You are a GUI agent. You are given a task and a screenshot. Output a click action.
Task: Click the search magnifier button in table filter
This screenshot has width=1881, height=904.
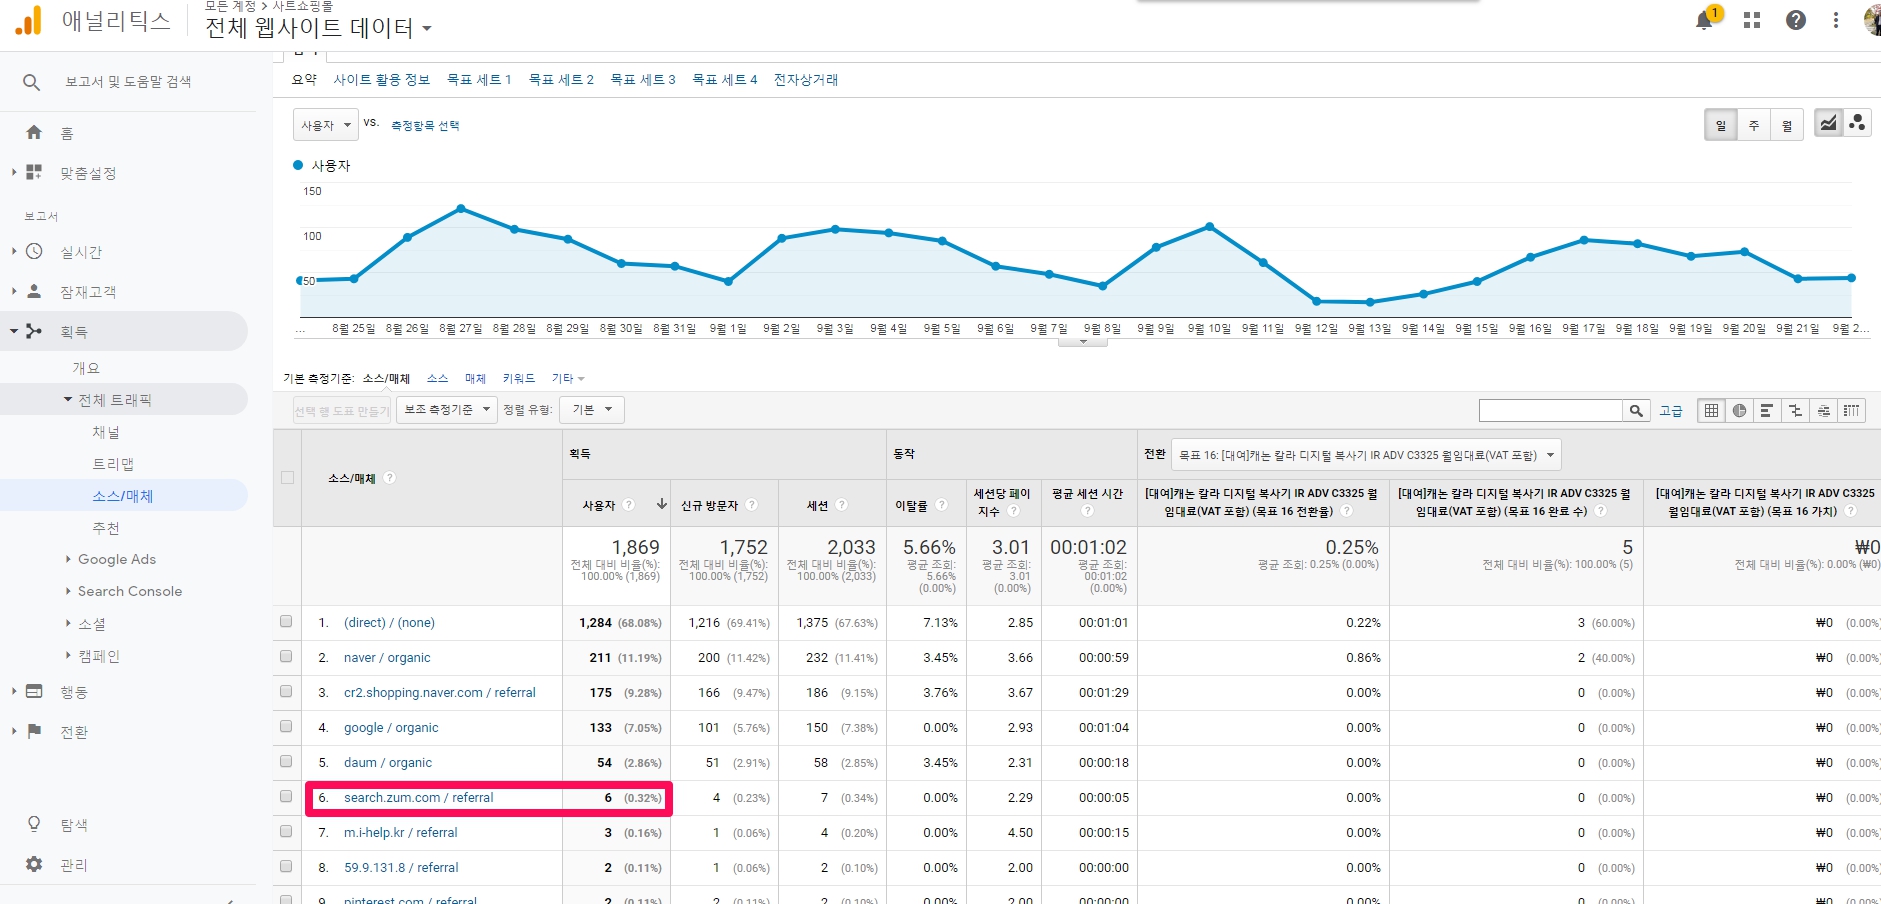[1636, 410]
